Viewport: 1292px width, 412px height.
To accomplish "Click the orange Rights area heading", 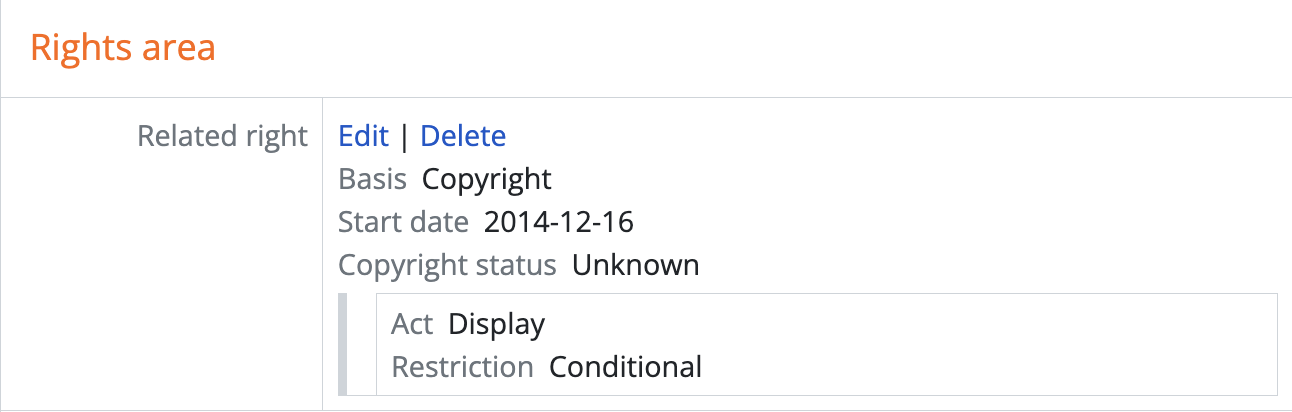I will 123,48.
